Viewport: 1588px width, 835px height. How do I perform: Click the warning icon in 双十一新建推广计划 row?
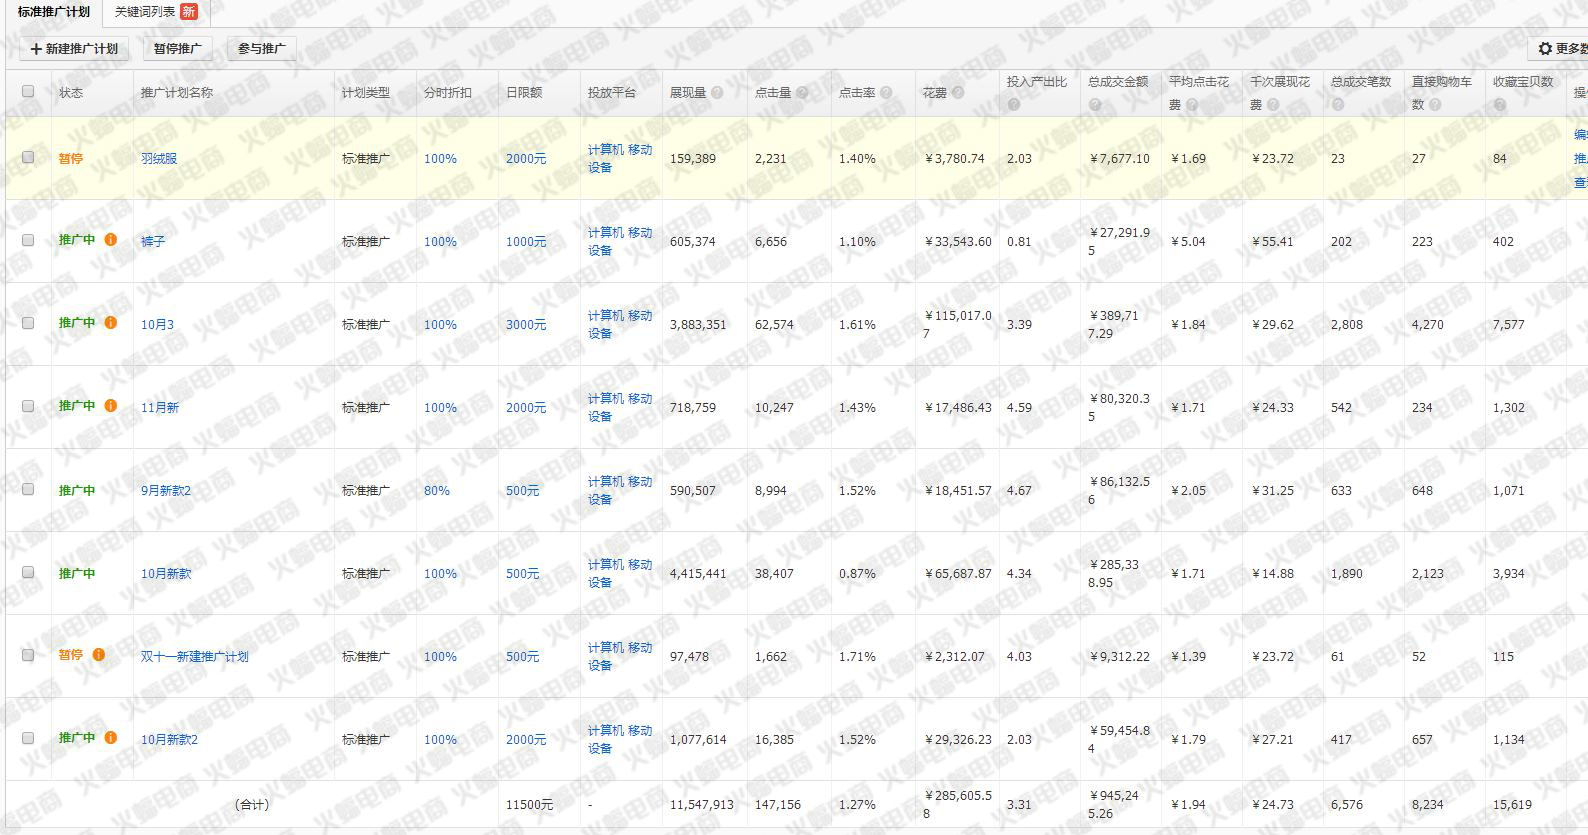(99, 655)
